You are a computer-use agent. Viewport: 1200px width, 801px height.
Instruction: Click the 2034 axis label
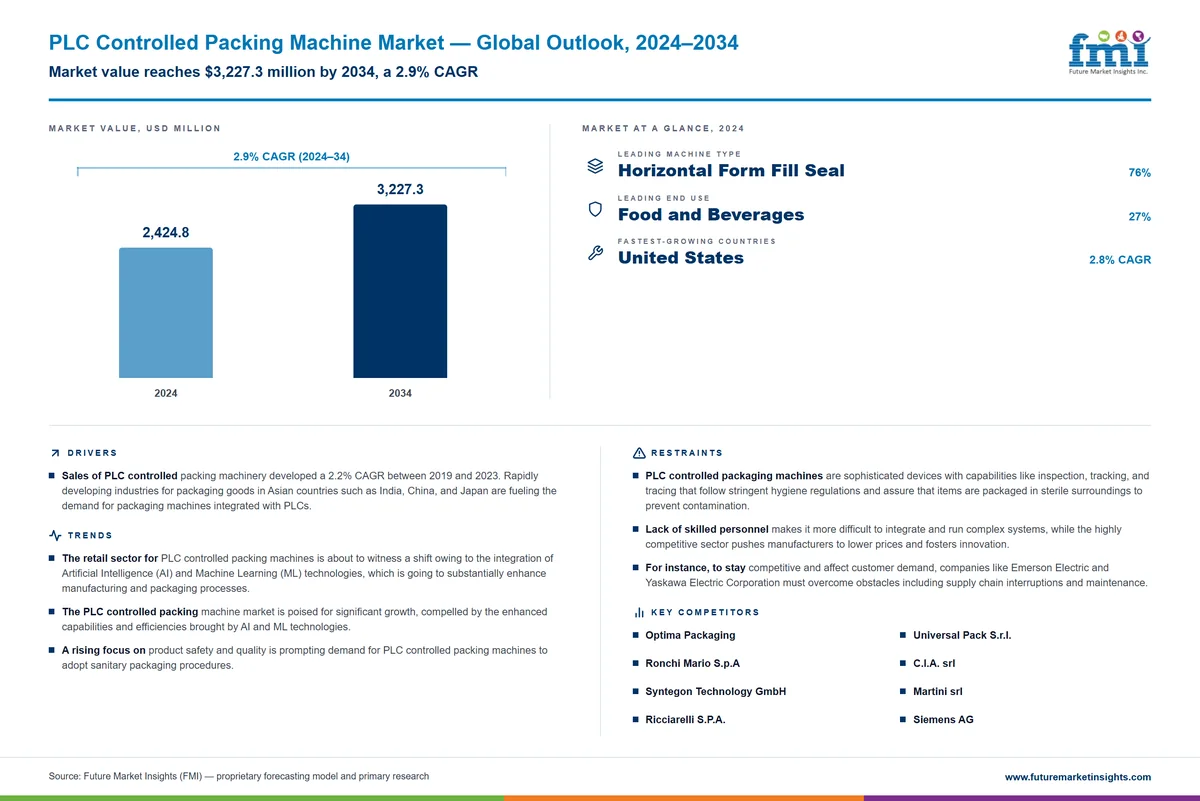(x=400, y=393)
